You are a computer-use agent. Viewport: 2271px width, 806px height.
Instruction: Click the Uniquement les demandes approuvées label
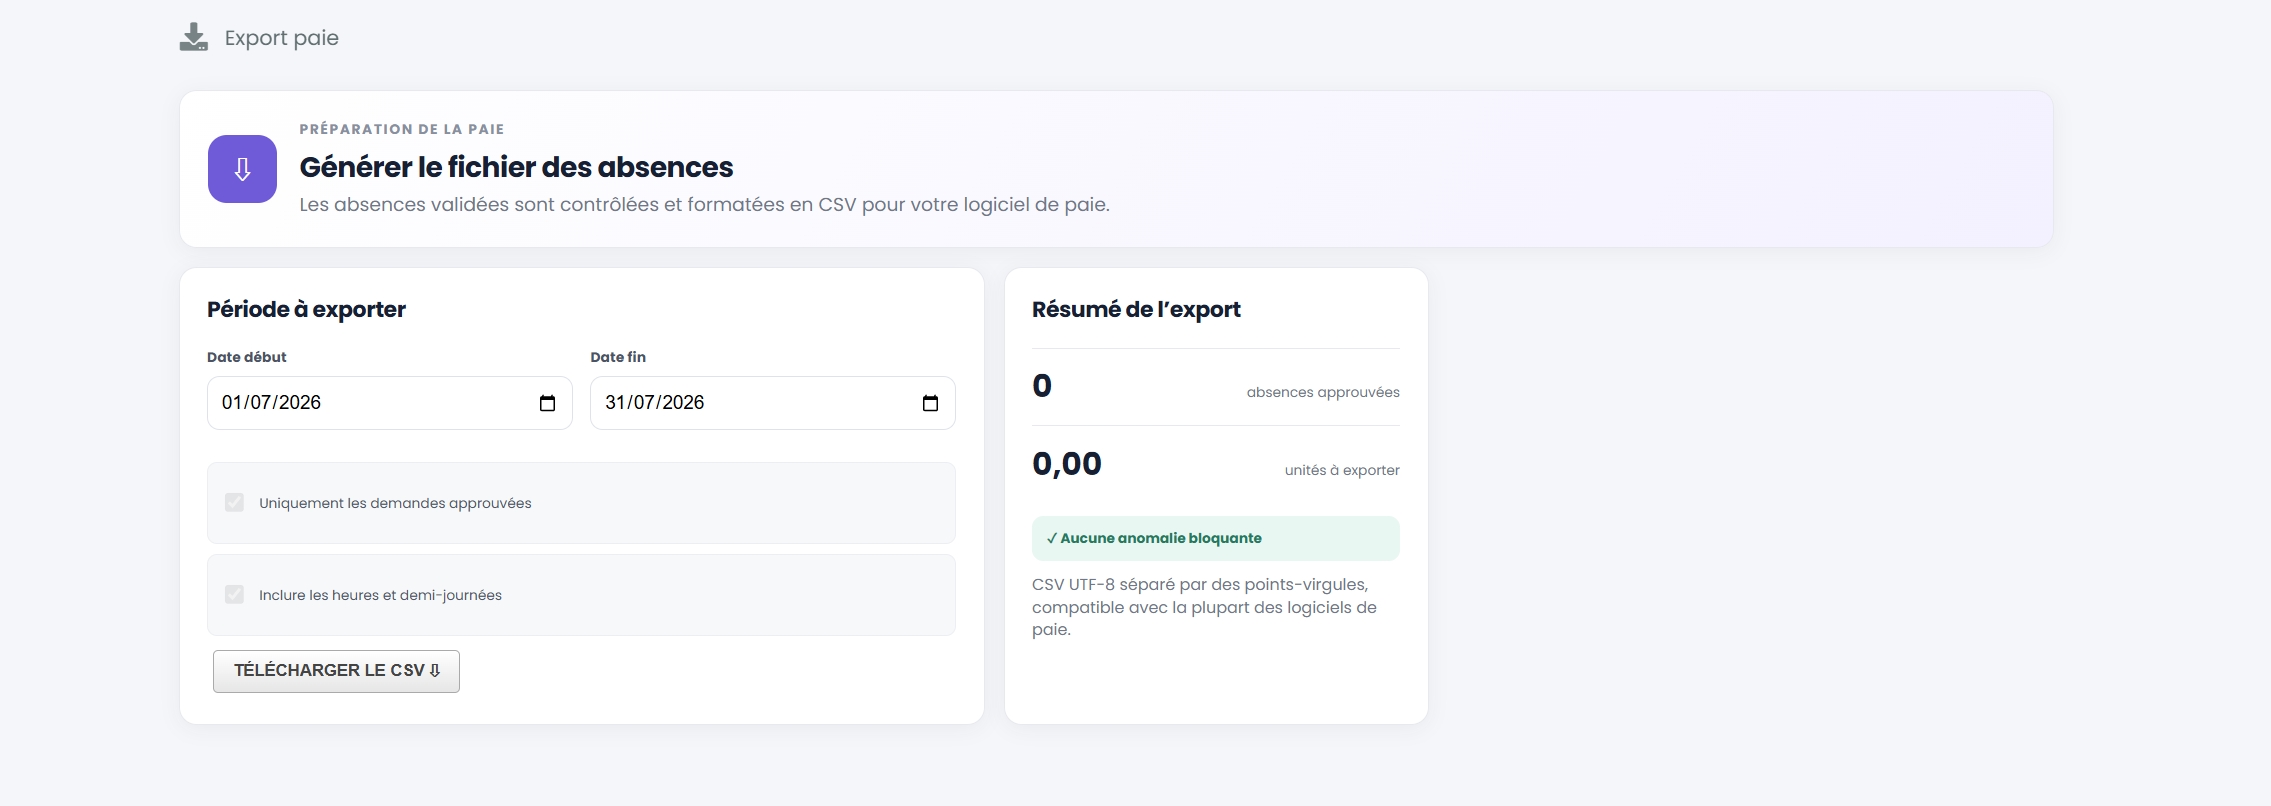[x=395, y=503]
